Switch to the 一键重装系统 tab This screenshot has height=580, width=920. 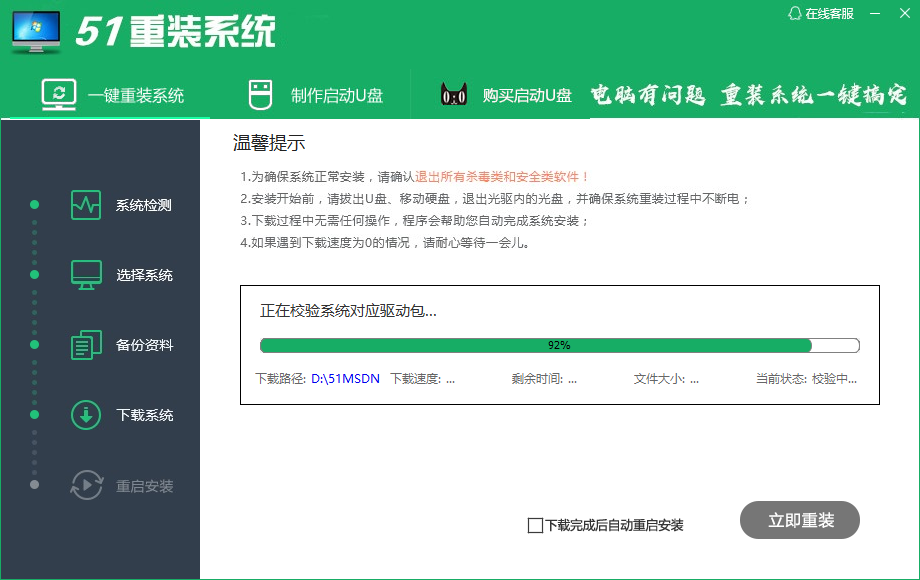pyautogui.click(x=135, y=96)
